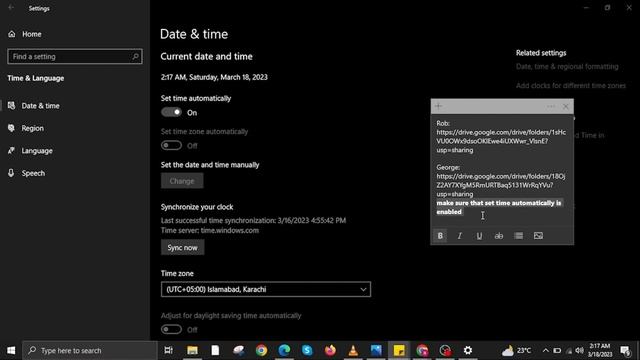Toggle Set time zone automatically switch

[171, 145]
